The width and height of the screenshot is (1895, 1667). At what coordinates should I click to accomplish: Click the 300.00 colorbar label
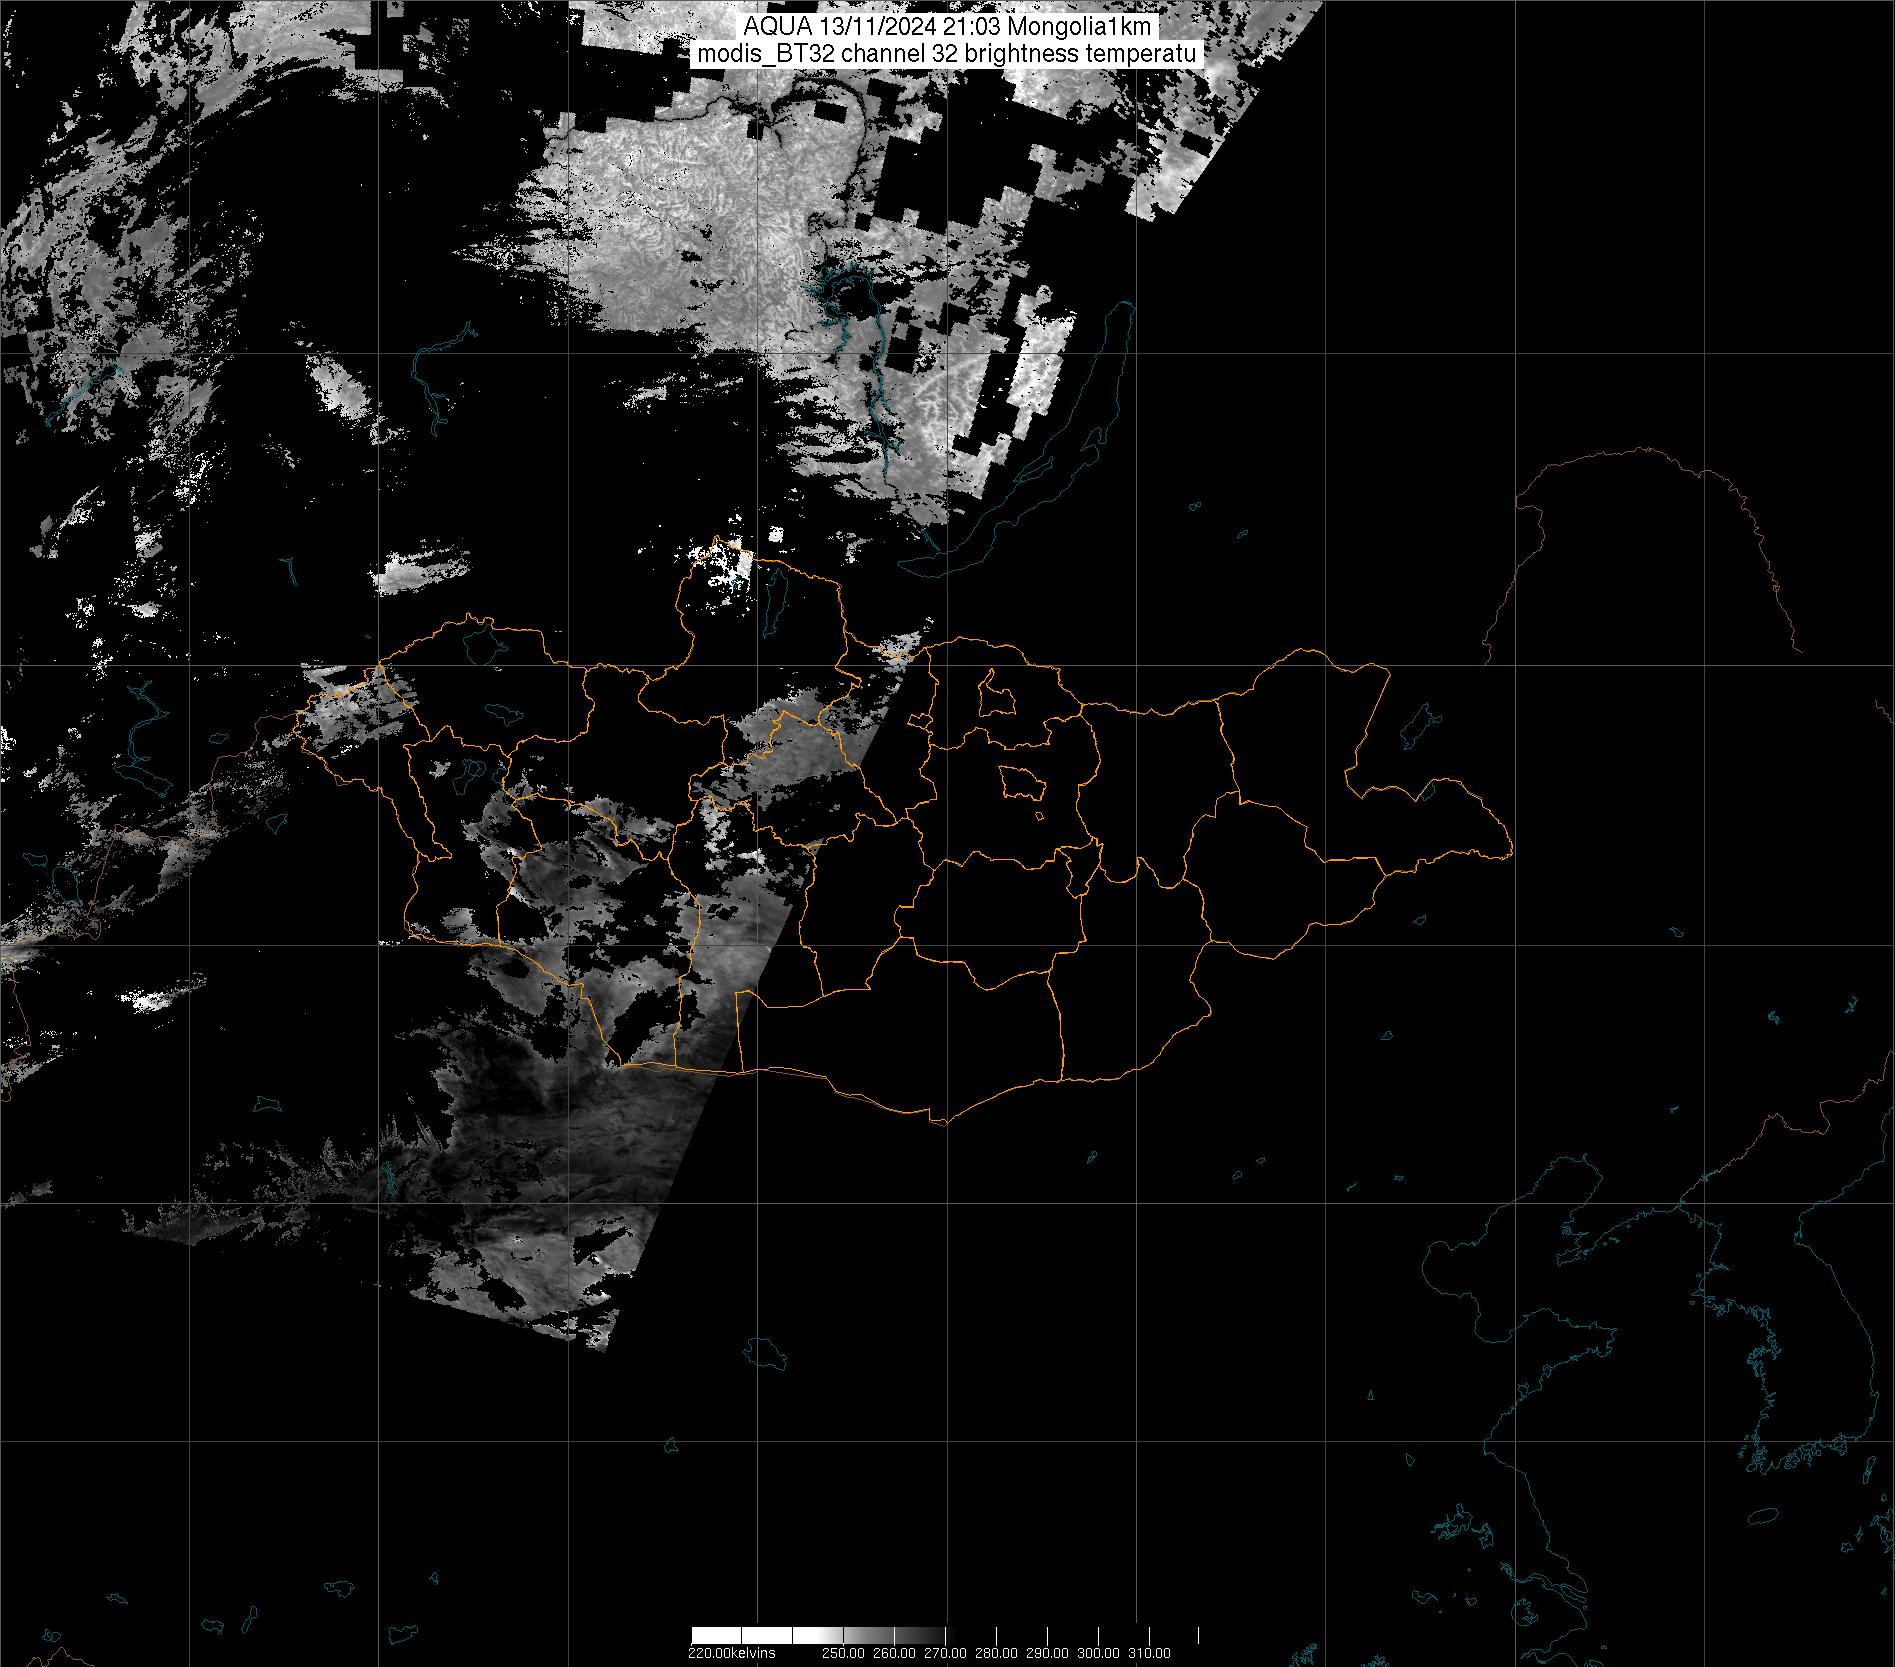click(1100, 1653)
